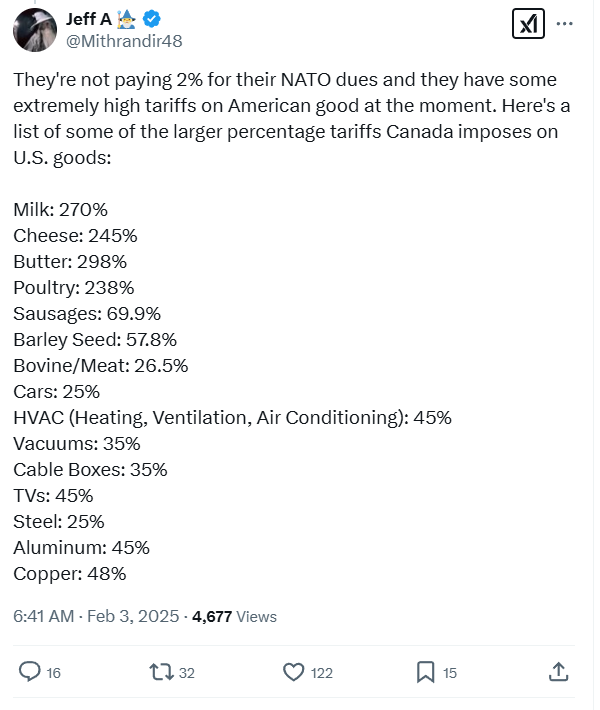The image size is (600, 710).
Task: Open the @Mithrandir48 handle link
Action: click(x=124, y=41)
